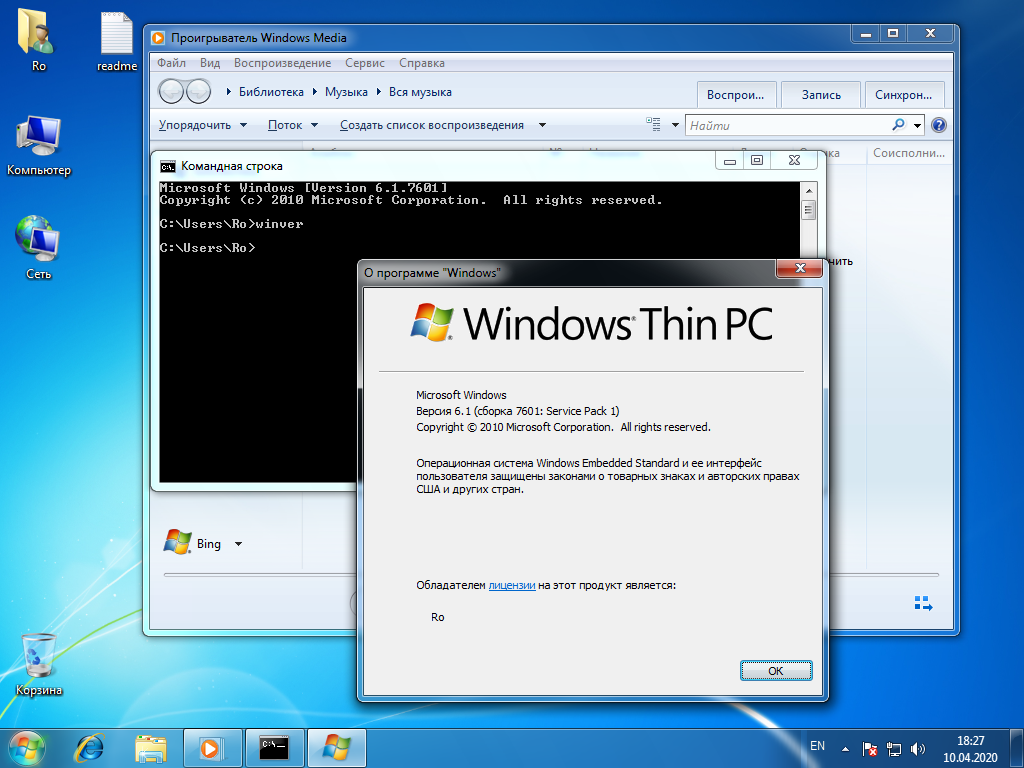Viewport: 1024px width, 768px height.
Task: Open the Помощь (blue help) icon in Media Player
Action: tap(937, 124)
